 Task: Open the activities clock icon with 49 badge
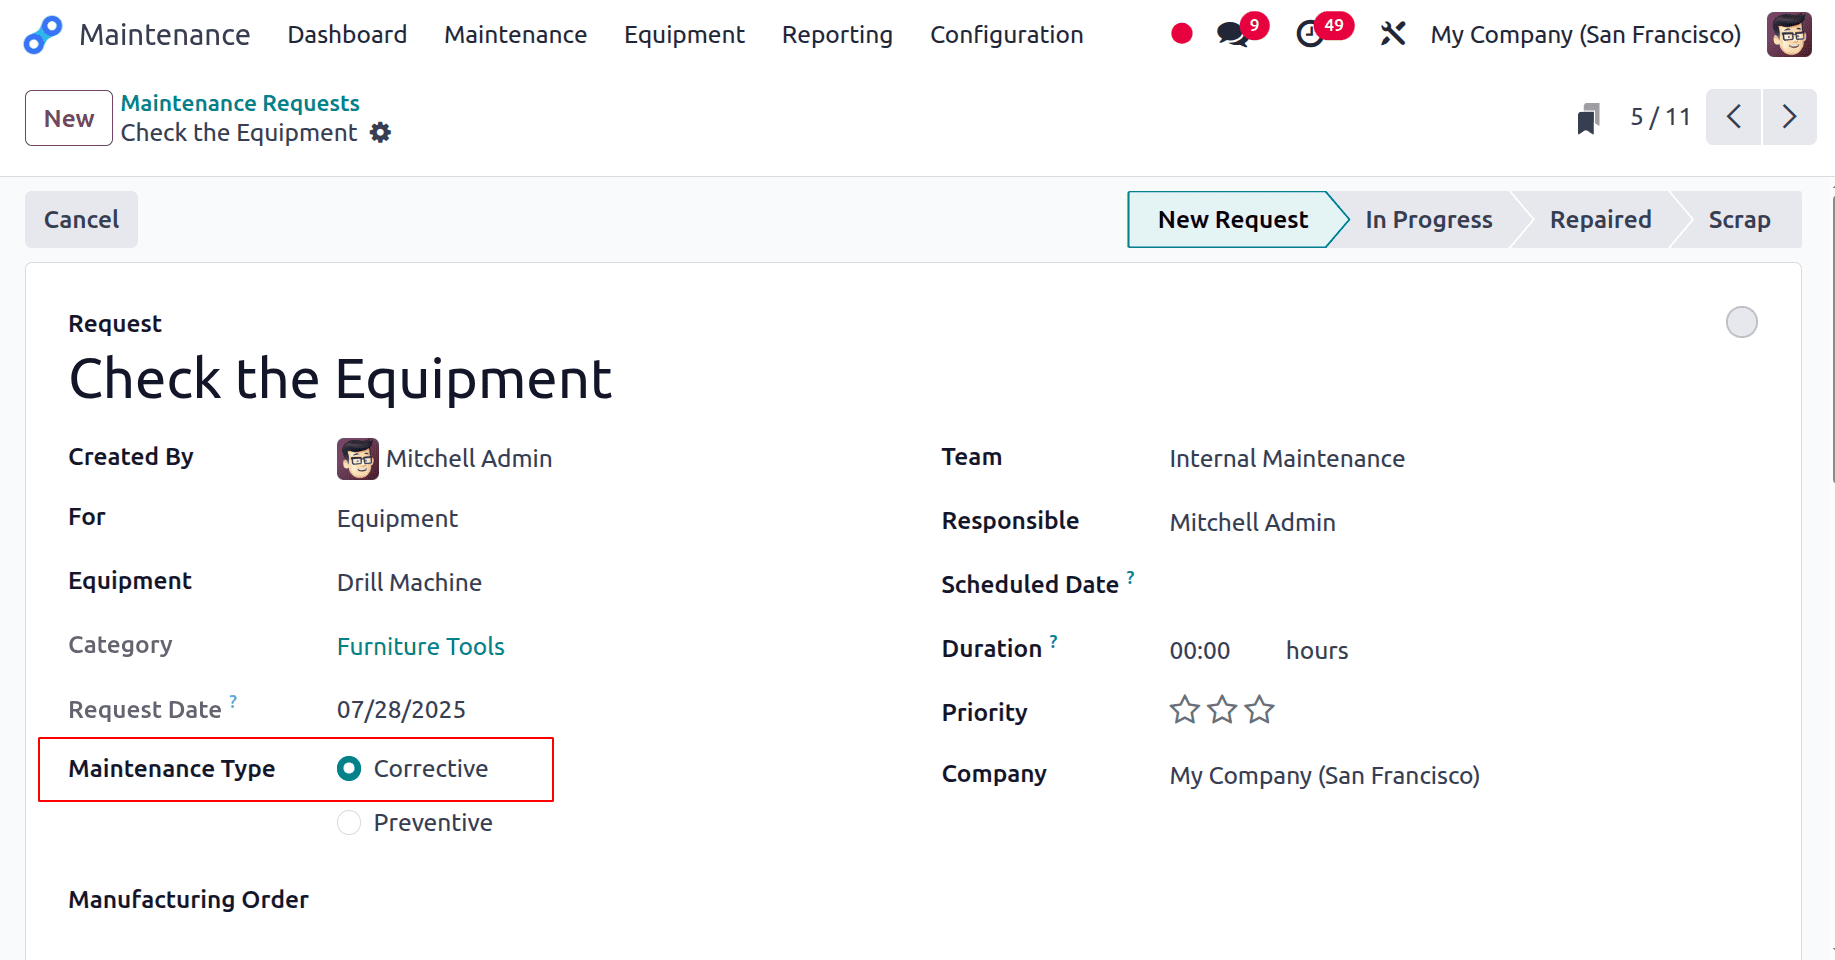(x=1309, y=34)
